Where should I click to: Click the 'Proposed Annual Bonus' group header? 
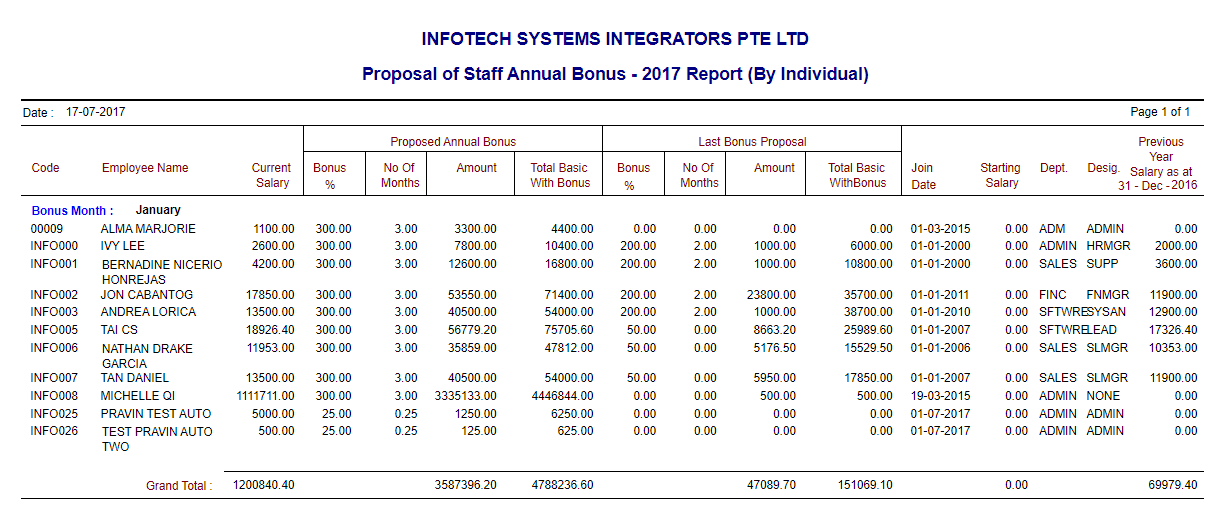coord(453,142)
